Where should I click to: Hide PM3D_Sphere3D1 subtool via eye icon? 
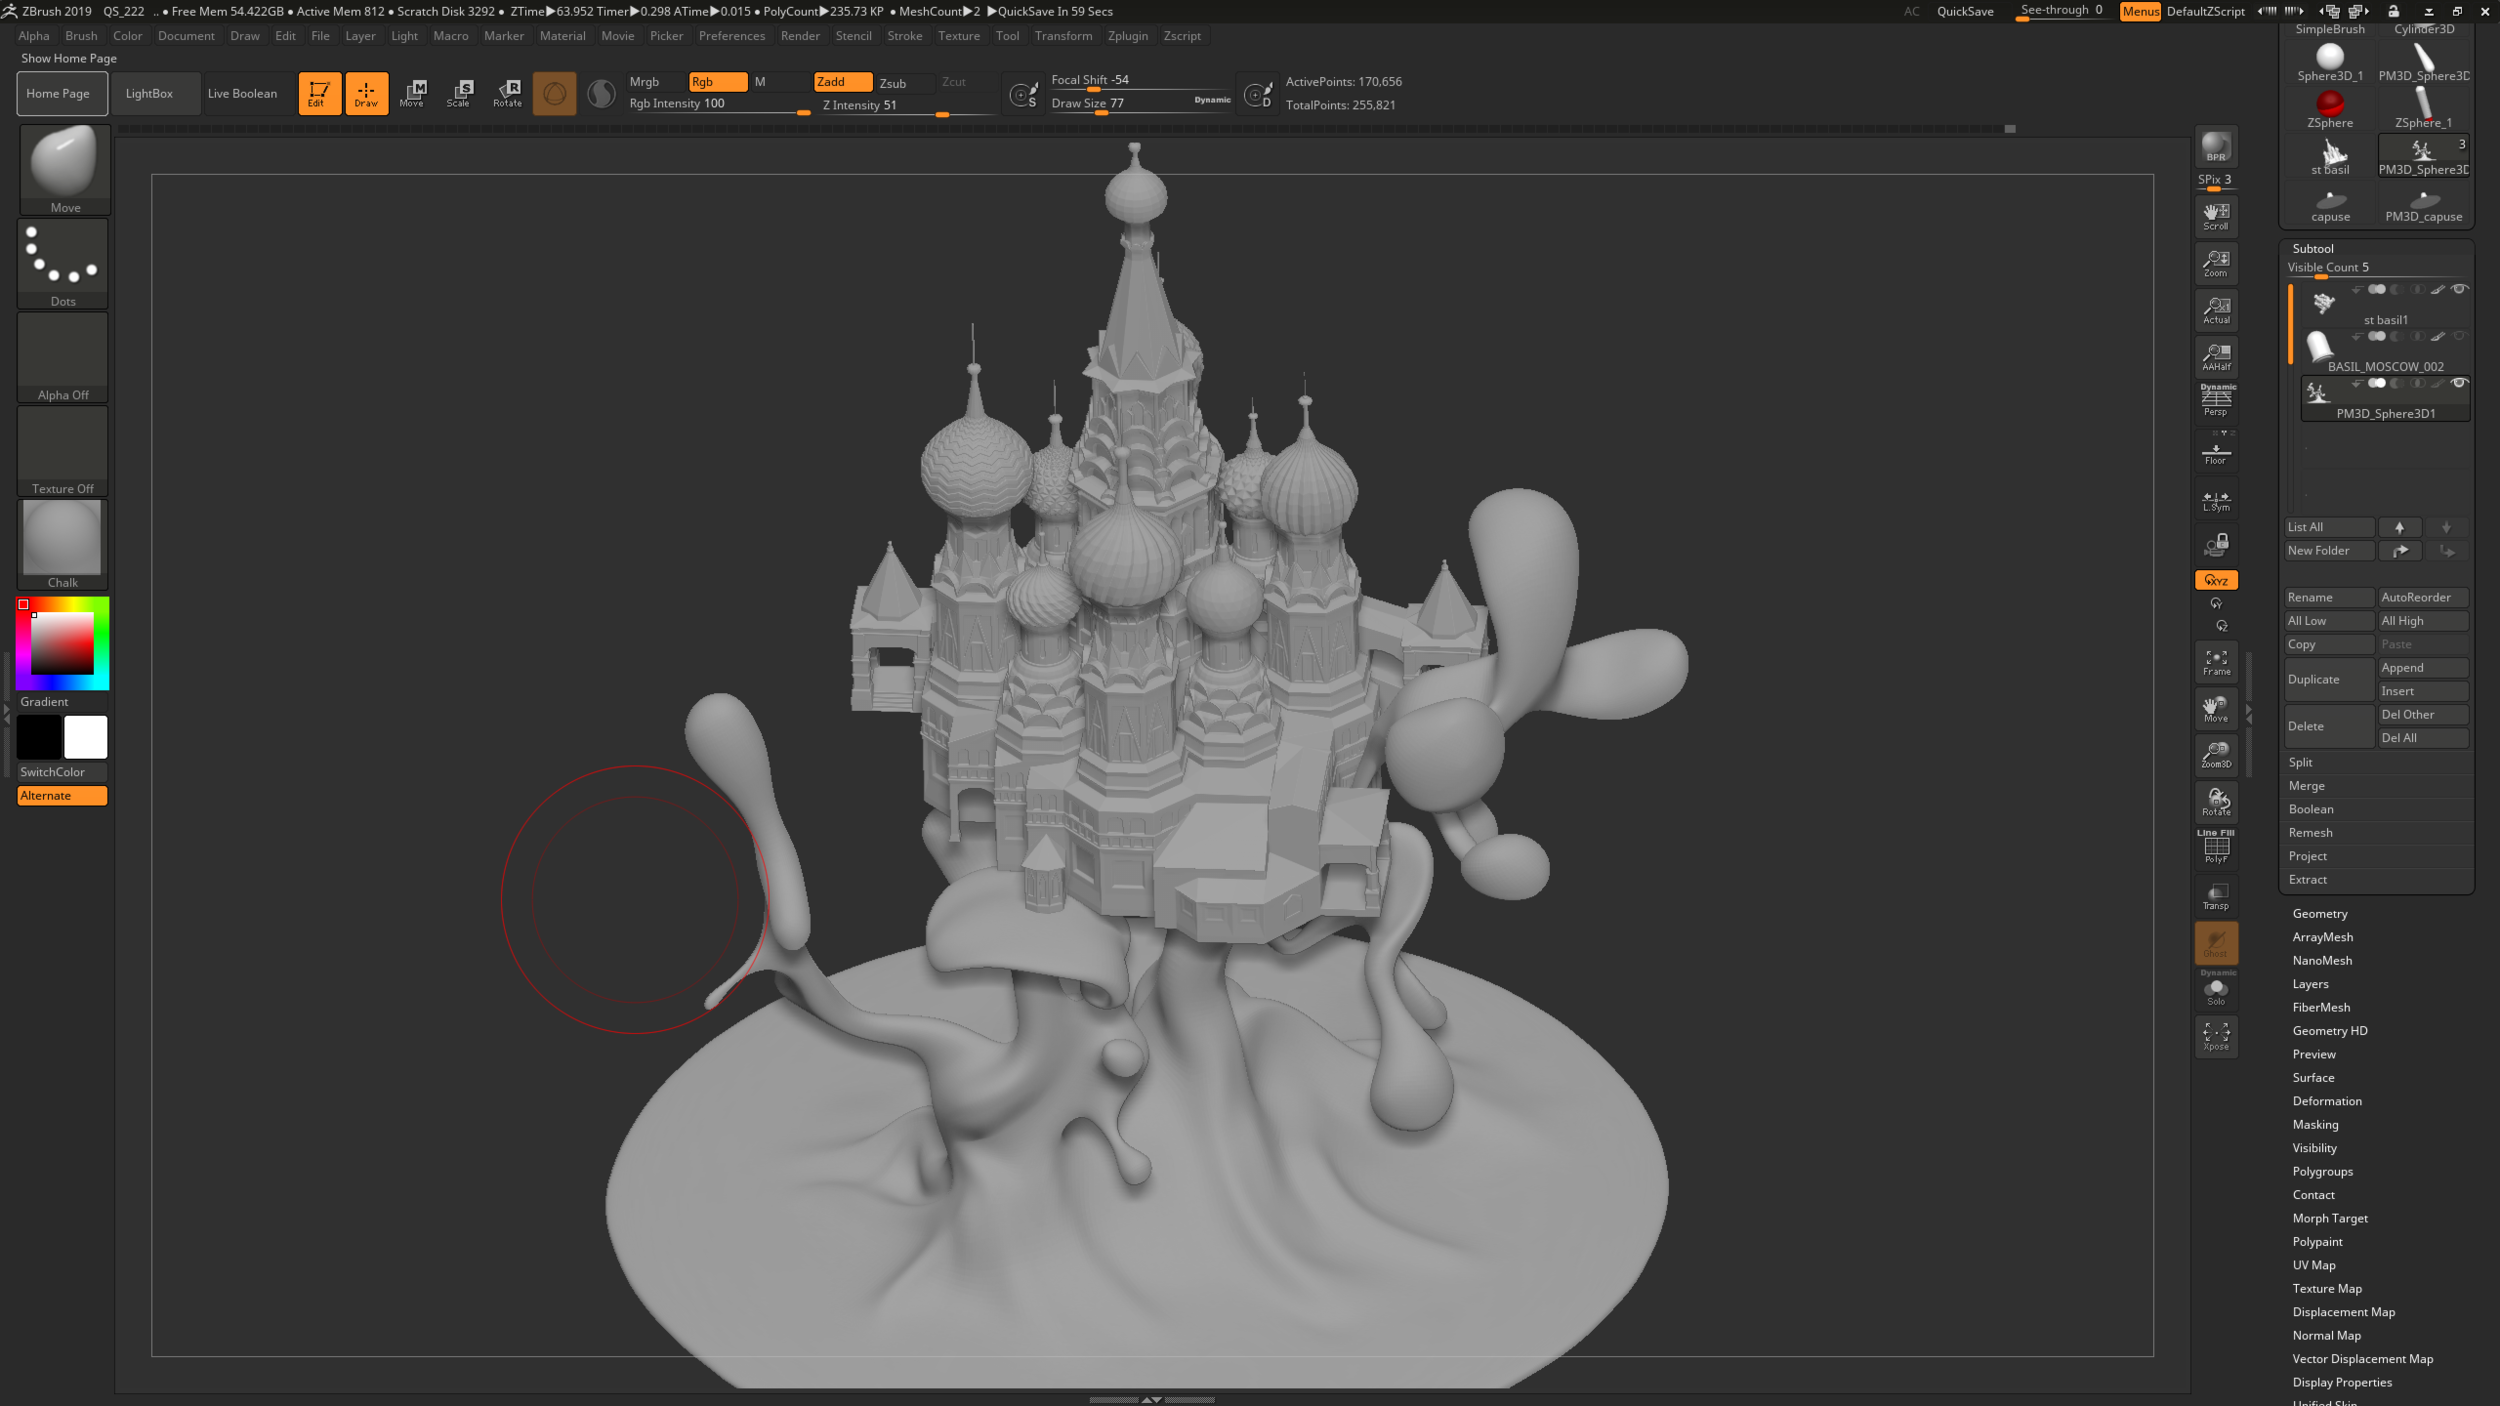click(x=2459, y=384)
